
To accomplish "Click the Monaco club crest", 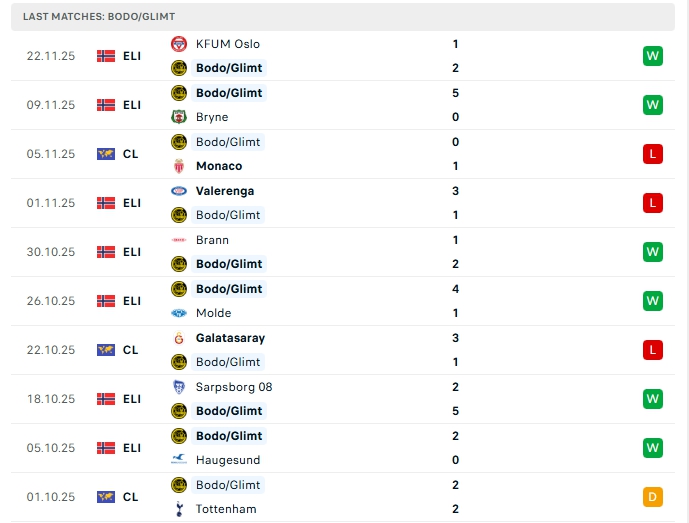I will [179, 166].
